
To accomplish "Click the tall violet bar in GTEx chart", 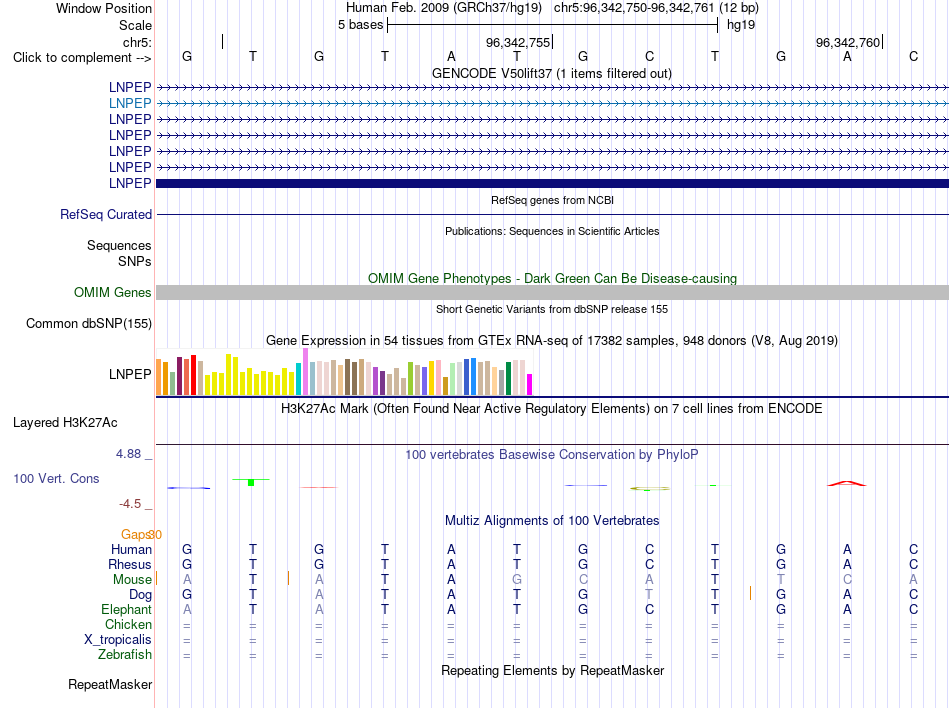I will (305, 372).
